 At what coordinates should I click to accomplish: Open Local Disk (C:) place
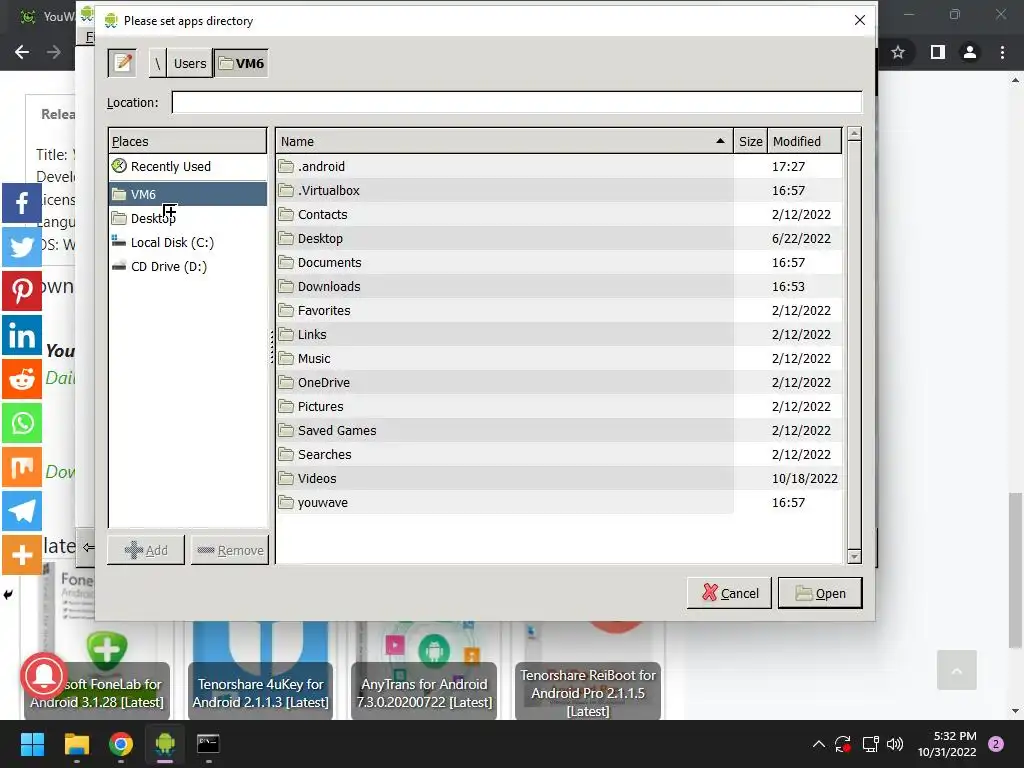[187, 242]
